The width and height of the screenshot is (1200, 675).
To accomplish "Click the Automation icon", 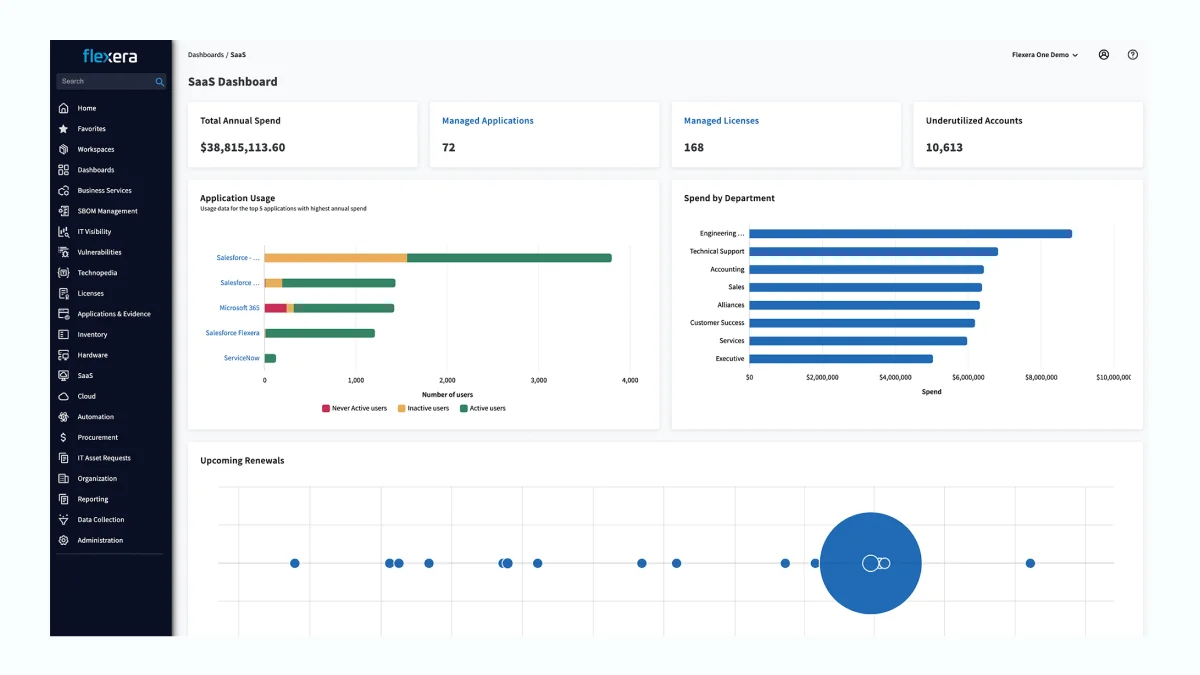I will click(x=64, y=417).
